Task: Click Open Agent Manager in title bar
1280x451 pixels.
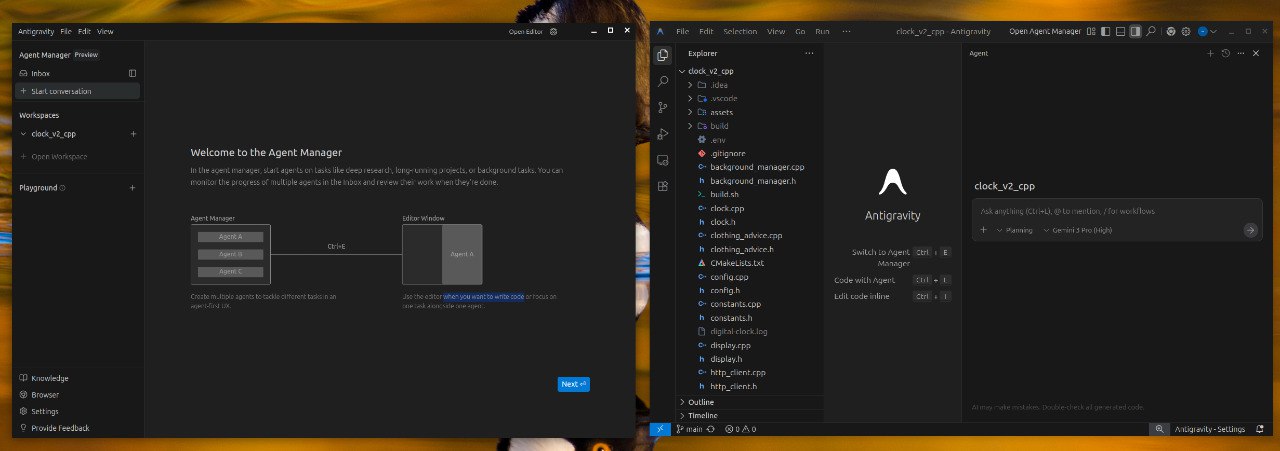Action: [x=1044, y=32]
